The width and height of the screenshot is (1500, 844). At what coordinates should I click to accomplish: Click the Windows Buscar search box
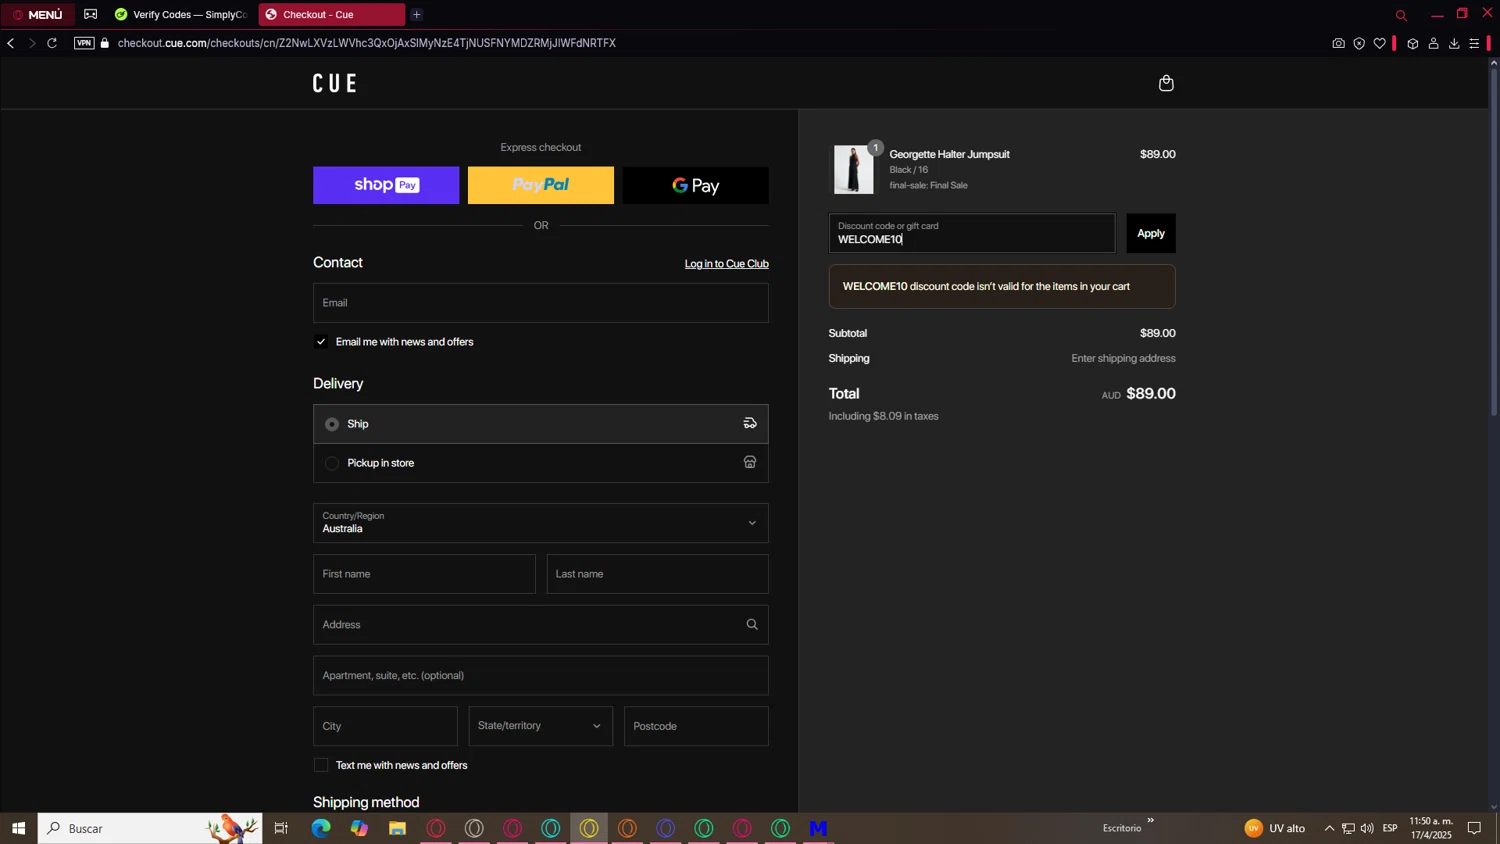point(150,828)
